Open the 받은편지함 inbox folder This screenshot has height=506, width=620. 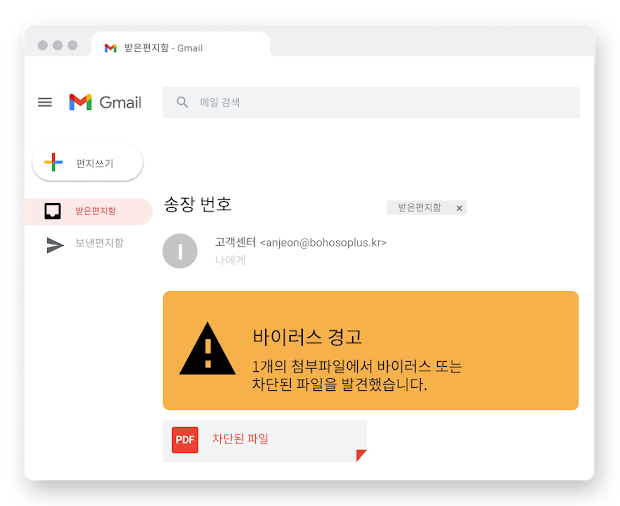[x=89, y=211]
